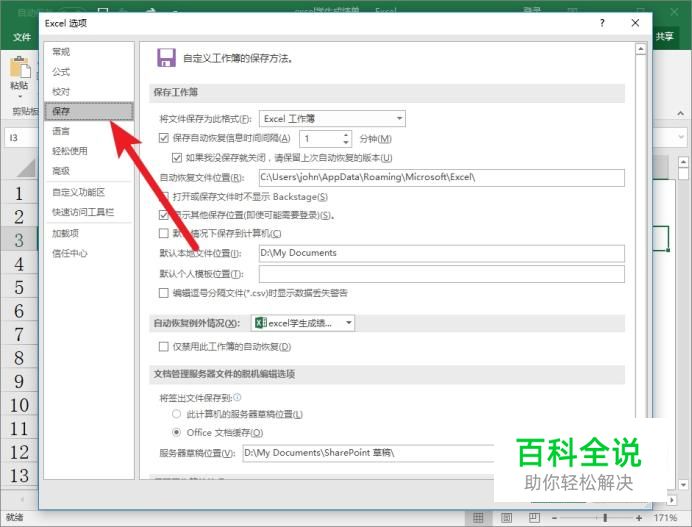Switch to Page Break Preview icon in status bar
Screen dimensions: 692x527
click(x=534, y=517)
